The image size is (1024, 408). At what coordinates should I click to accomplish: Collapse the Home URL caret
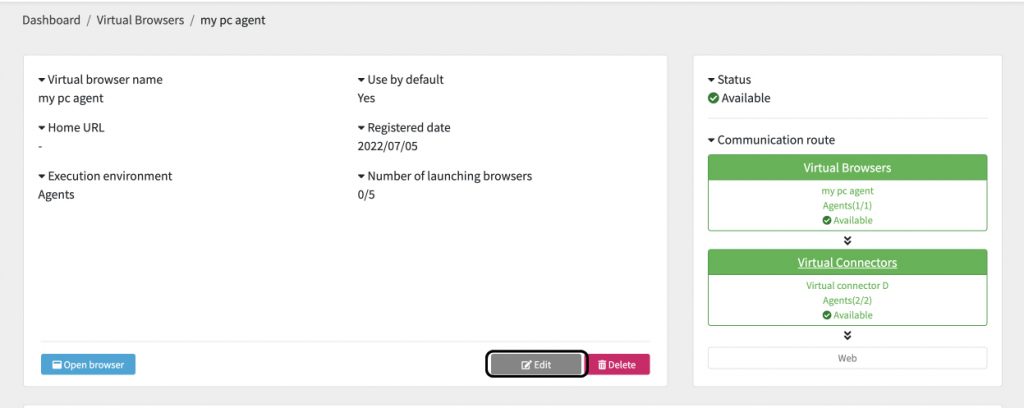pyautogui.click(x=42, y=128)
